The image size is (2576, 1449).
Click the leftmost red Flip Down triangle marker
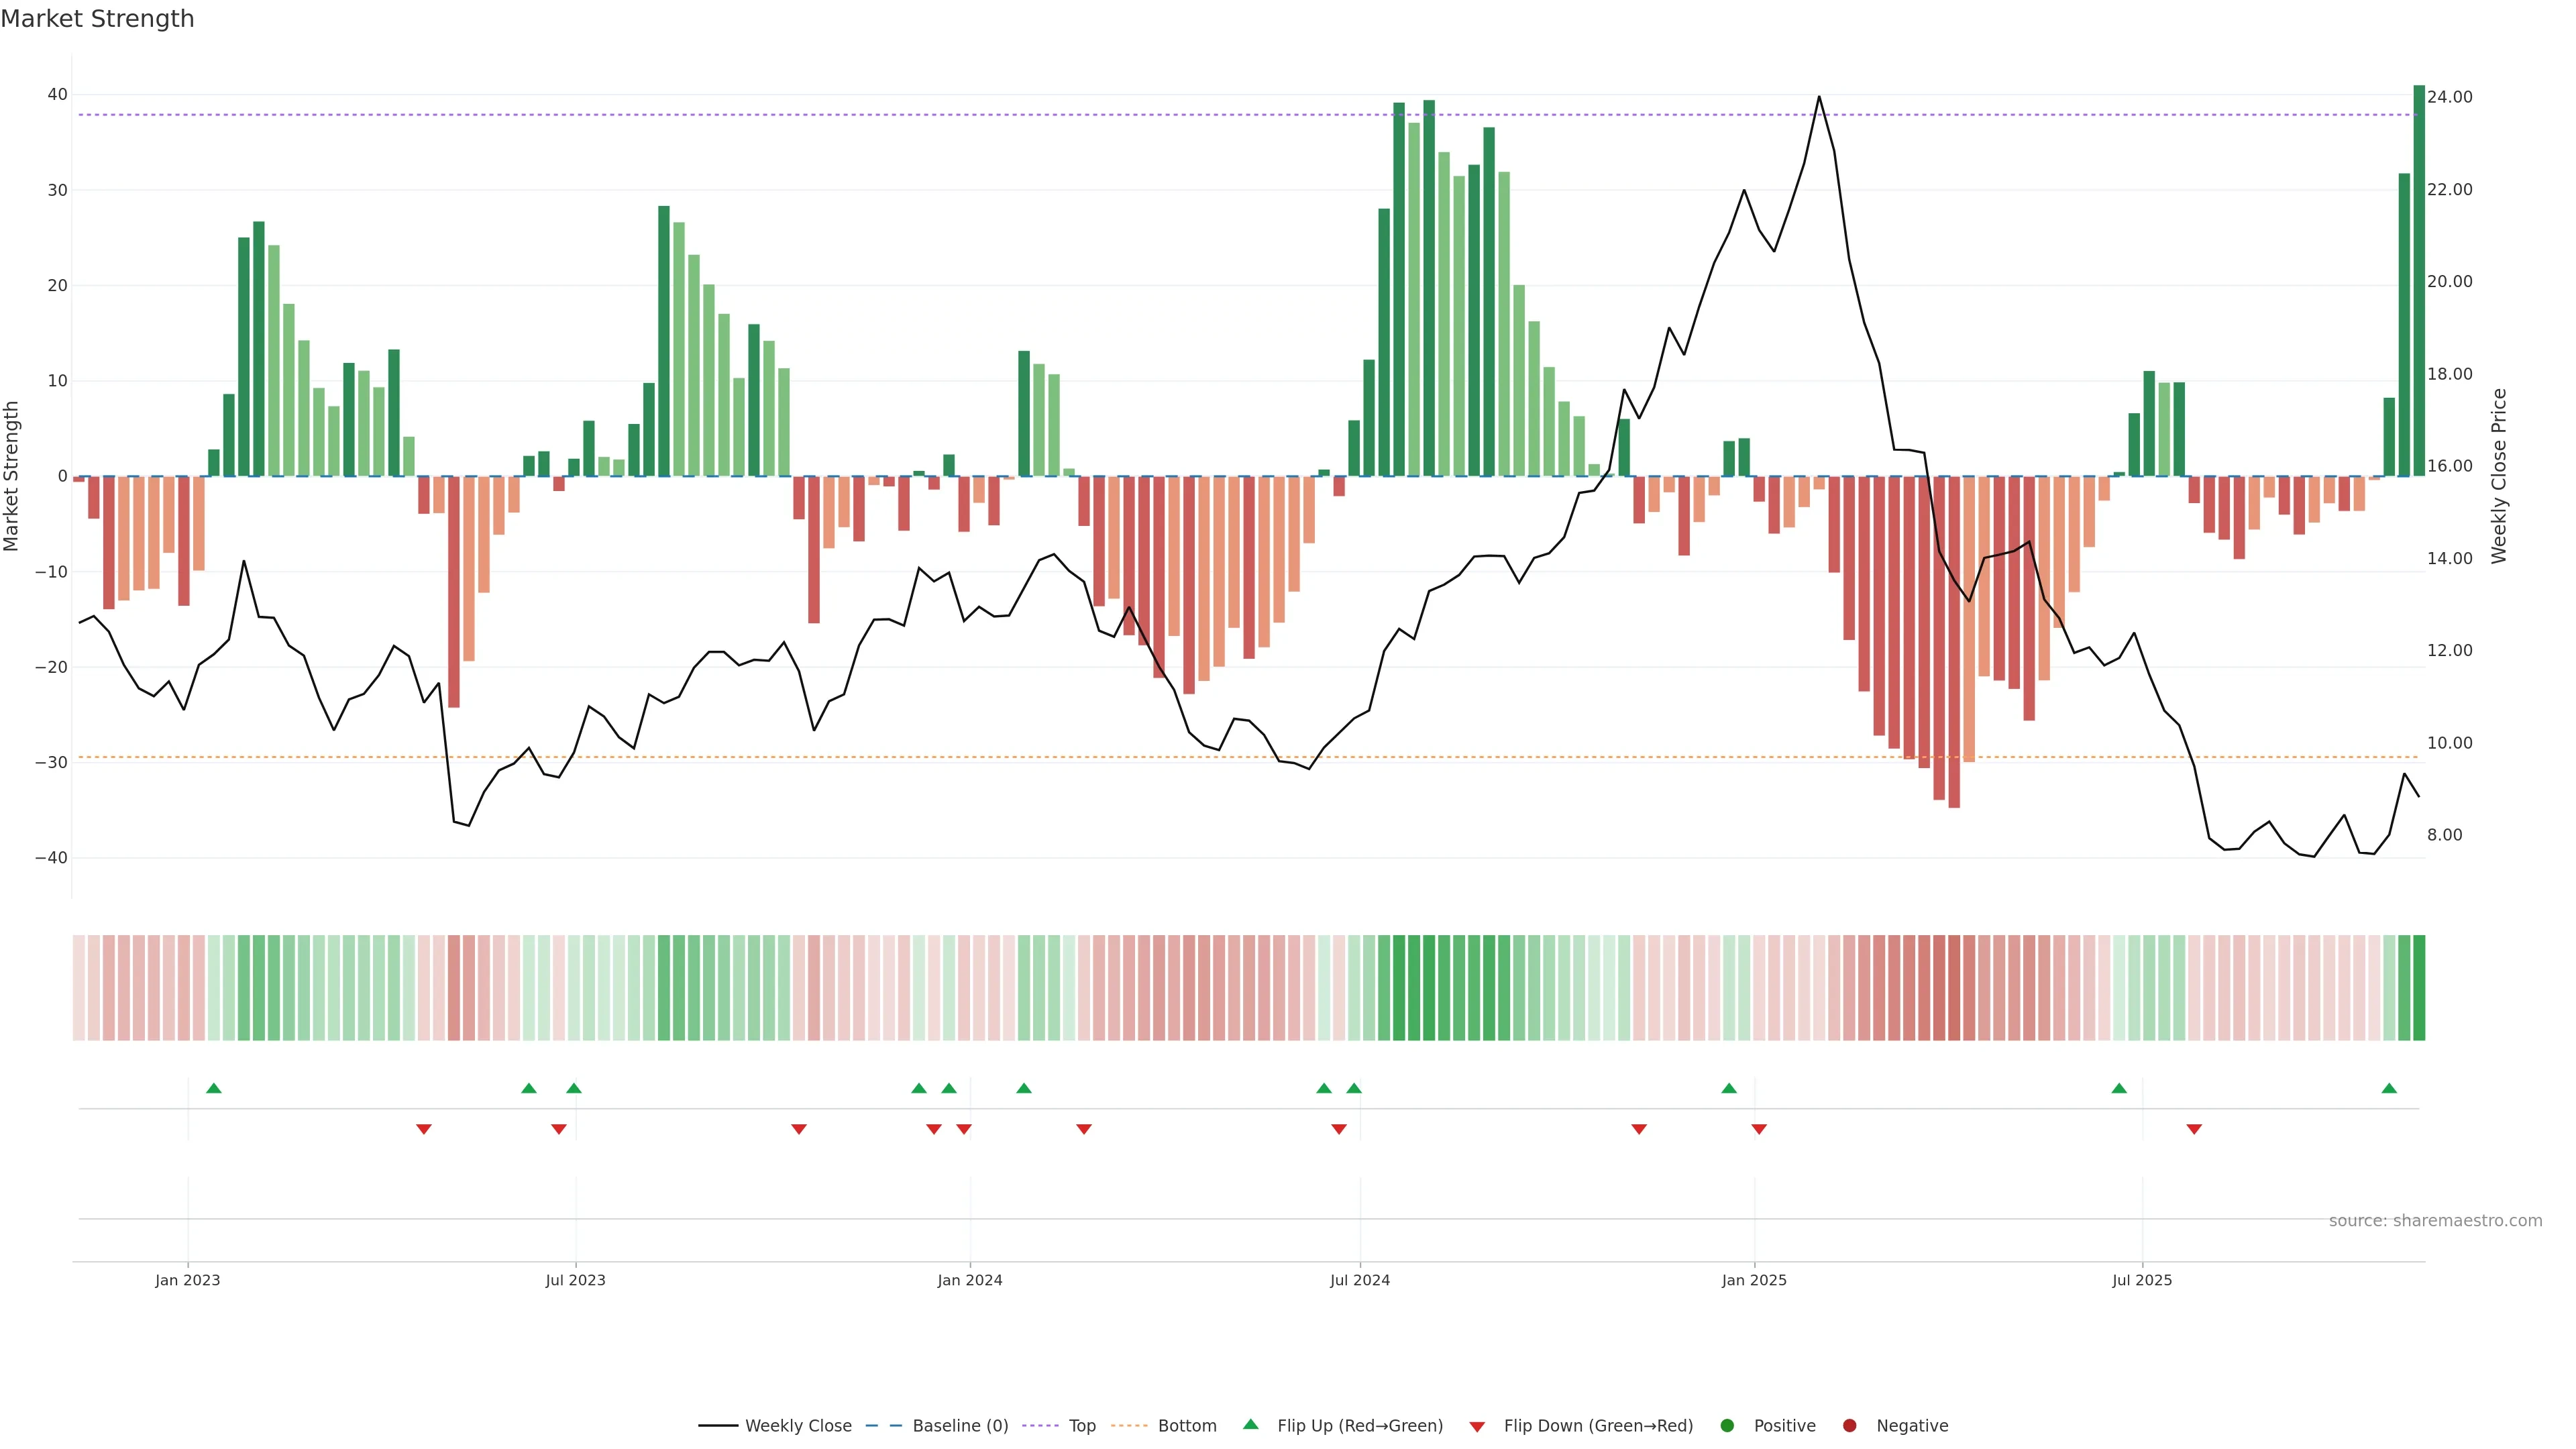point(424,1129)
